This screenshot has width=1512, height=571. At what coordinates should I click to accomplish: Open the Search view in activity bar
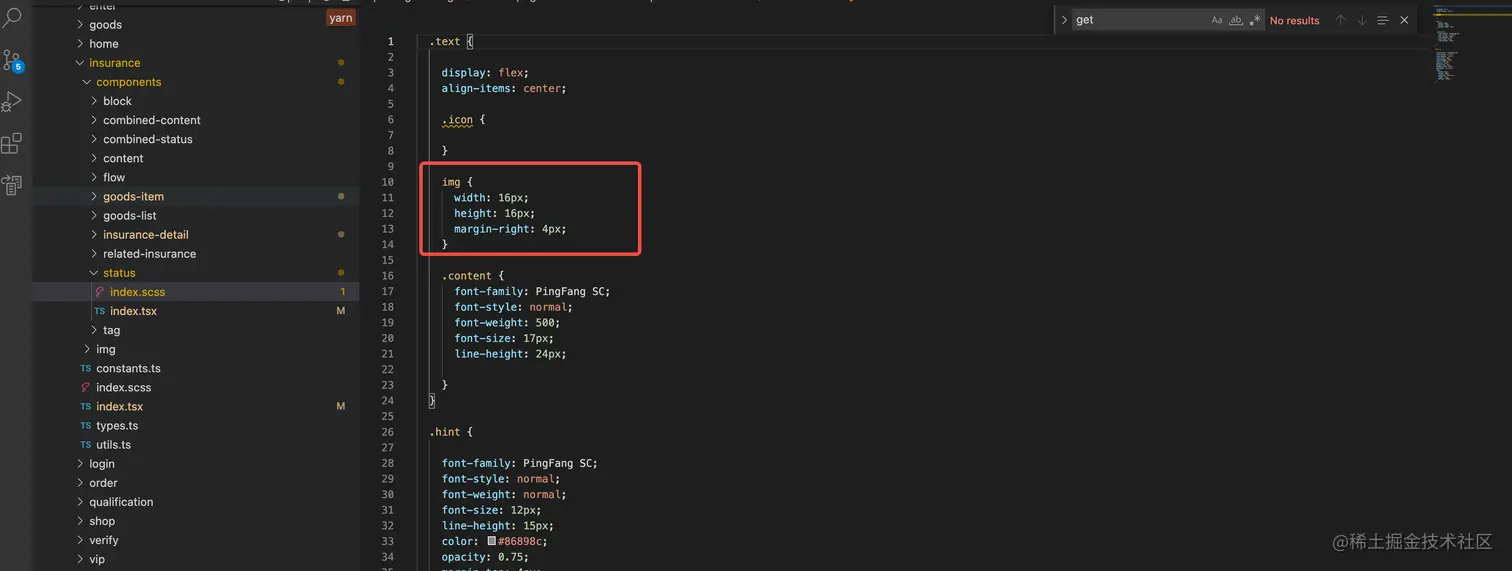12,18
